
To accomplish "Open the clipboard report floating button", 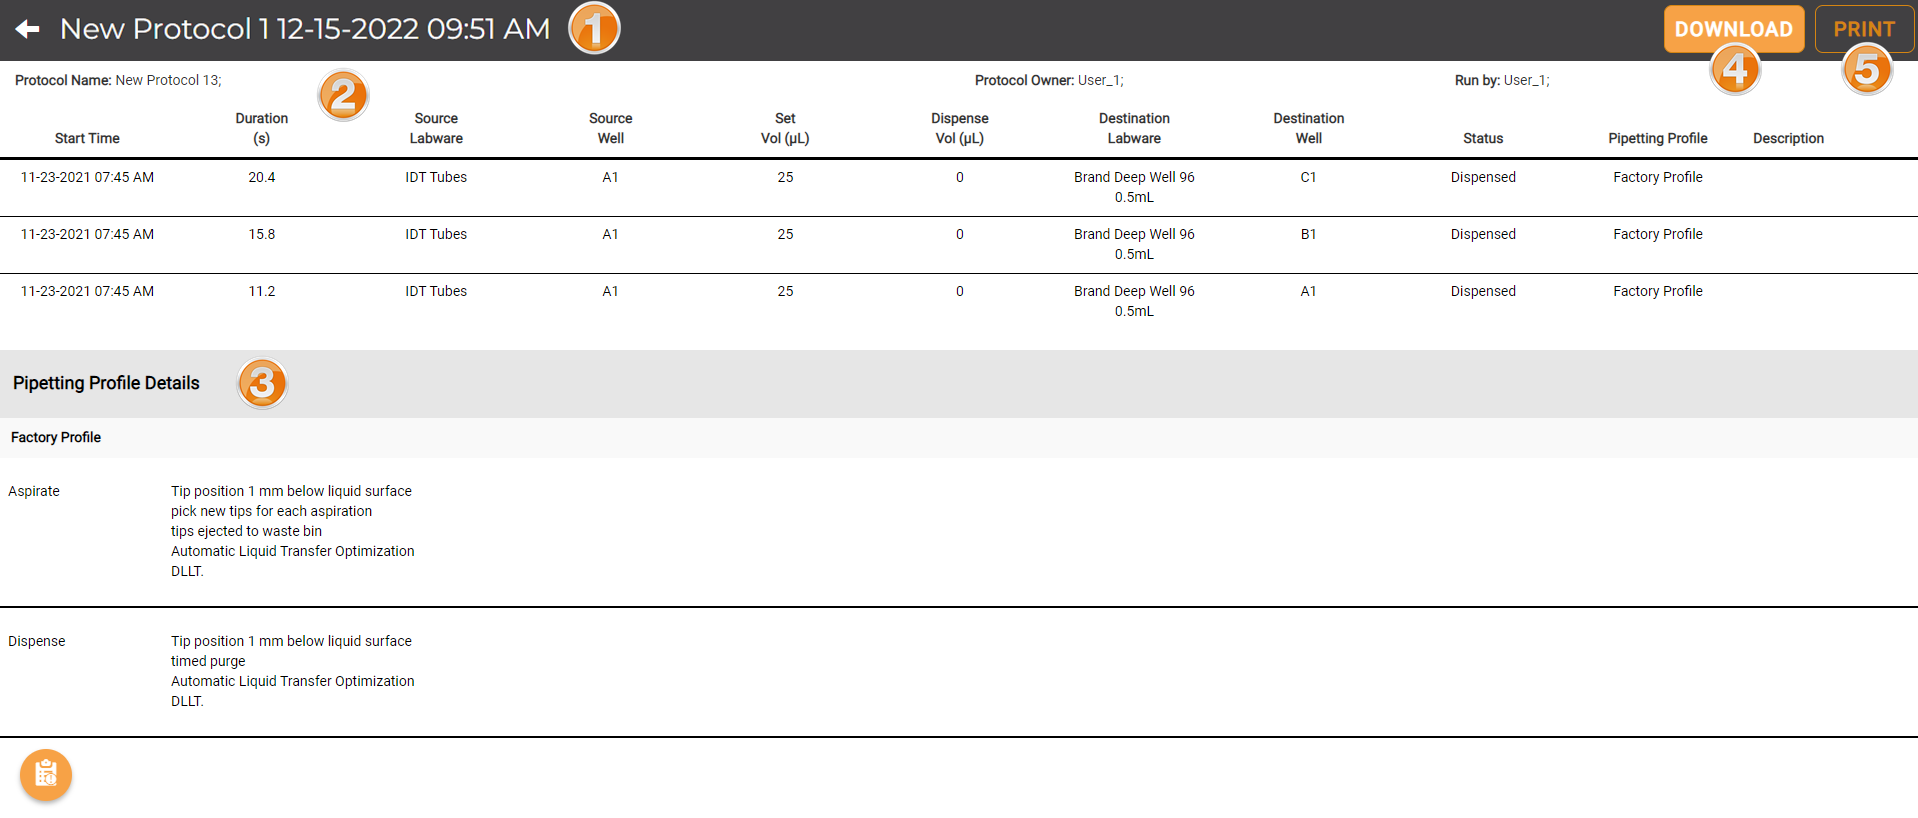I will (46, 774).
